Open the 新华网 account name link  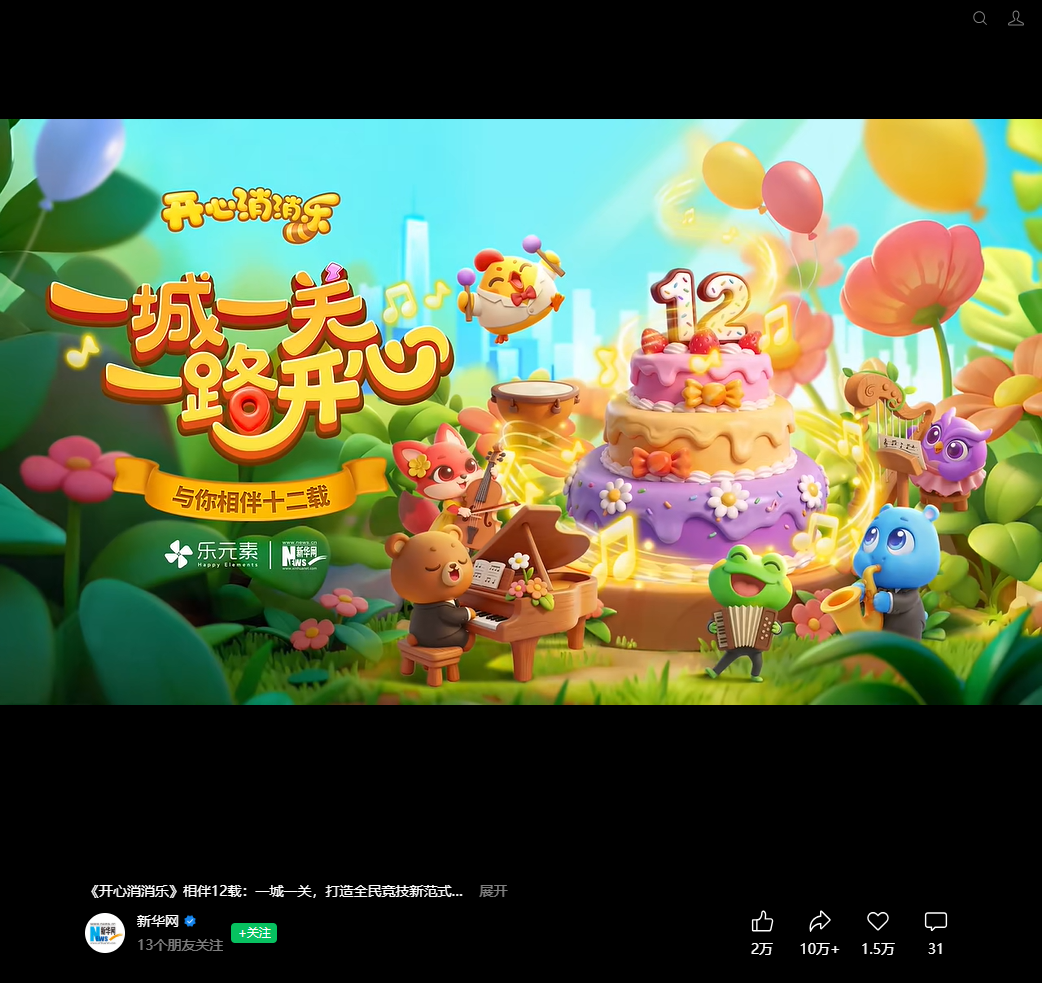point(158,922)
